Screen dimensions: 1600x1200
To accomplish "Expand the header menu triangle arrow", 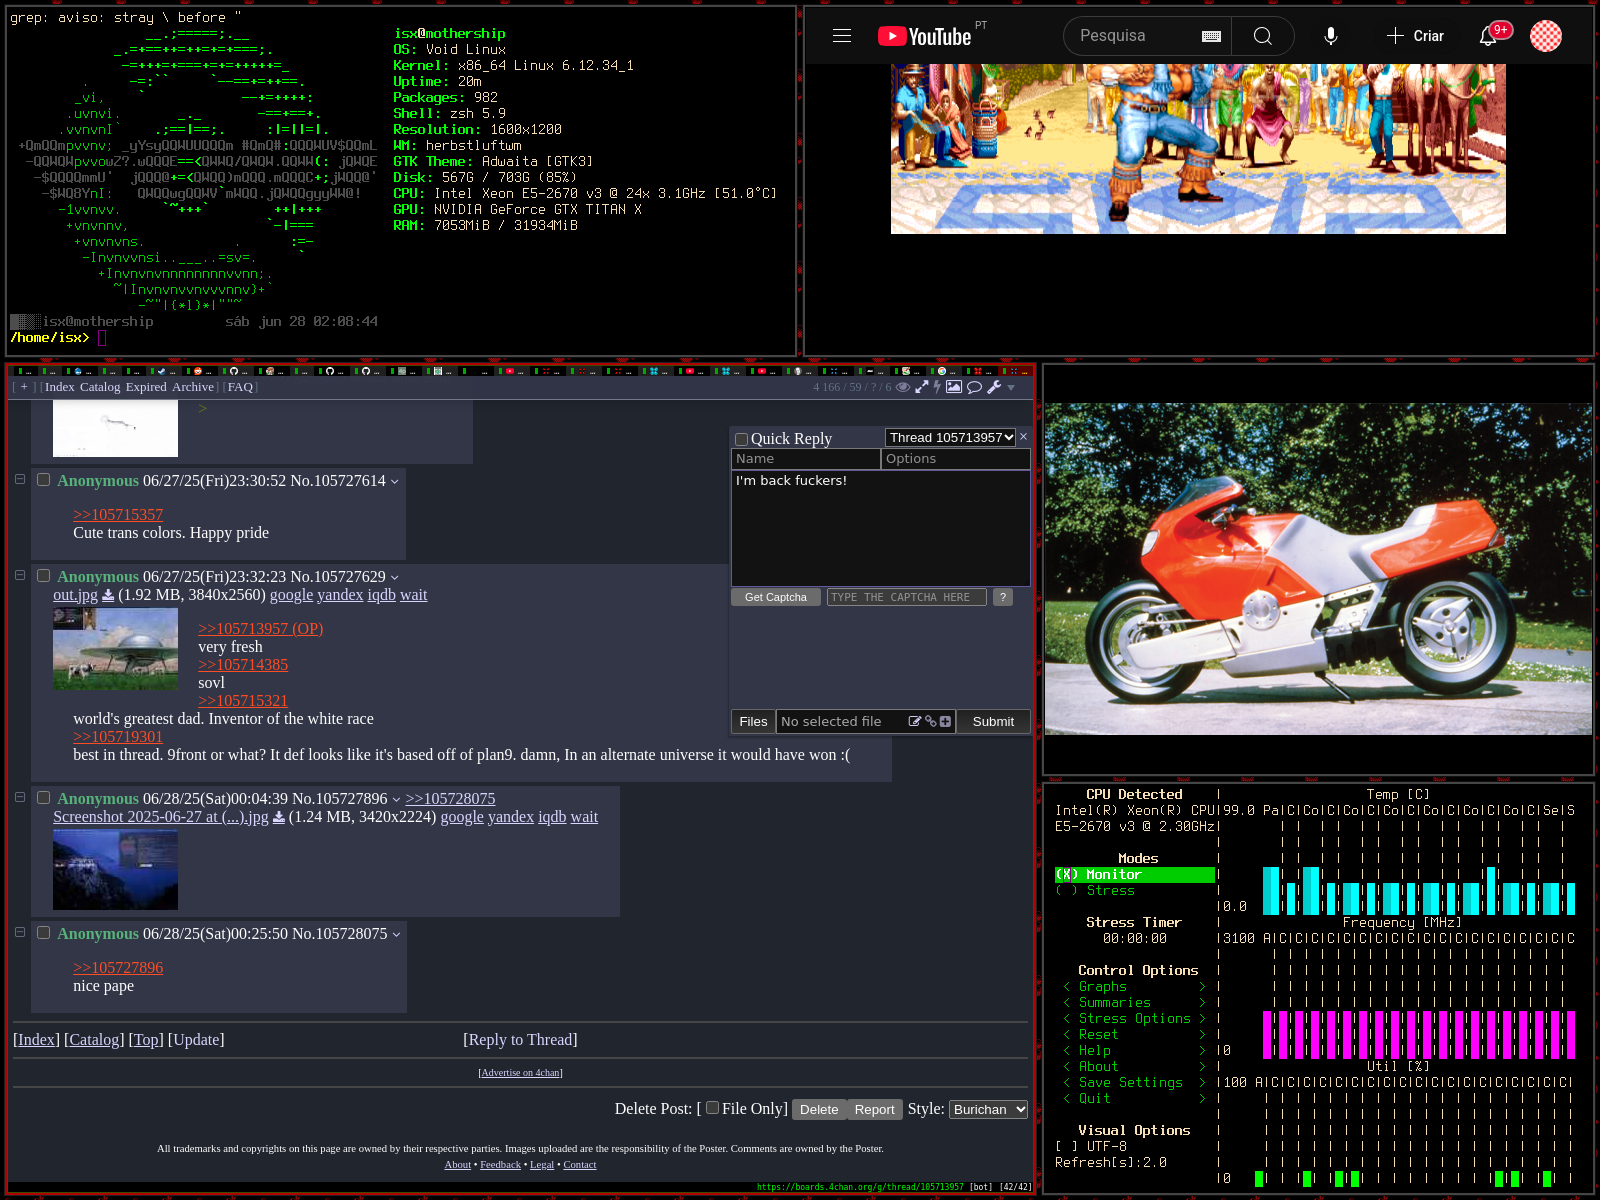I will 1011,388.
